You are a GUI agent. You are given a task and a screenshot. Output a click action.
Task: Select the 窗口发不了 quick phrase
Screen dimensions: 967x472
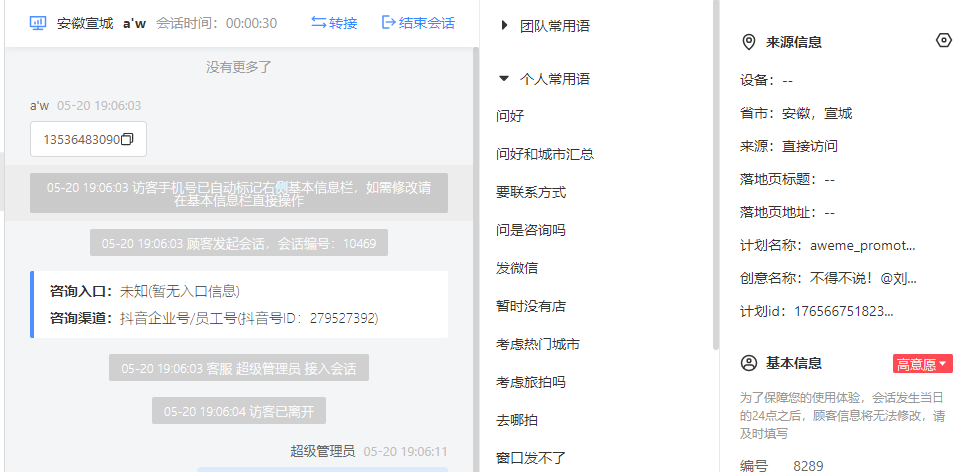pyautogui.click(x=531, y=458)
